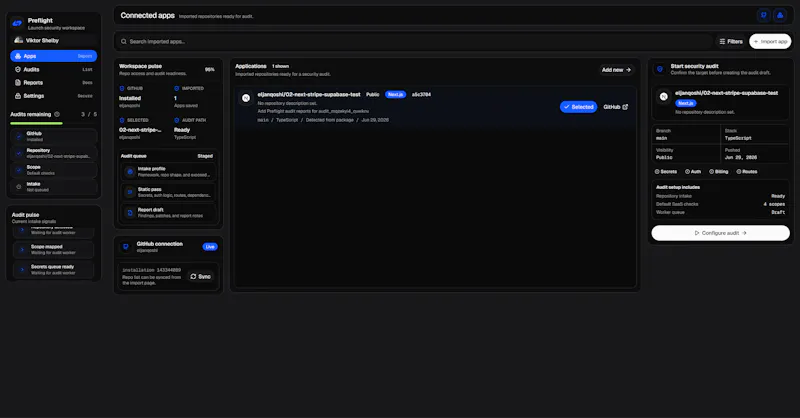Go to Audits in the sidebar
Screen dimensions: 800x418
coord(54,69)
